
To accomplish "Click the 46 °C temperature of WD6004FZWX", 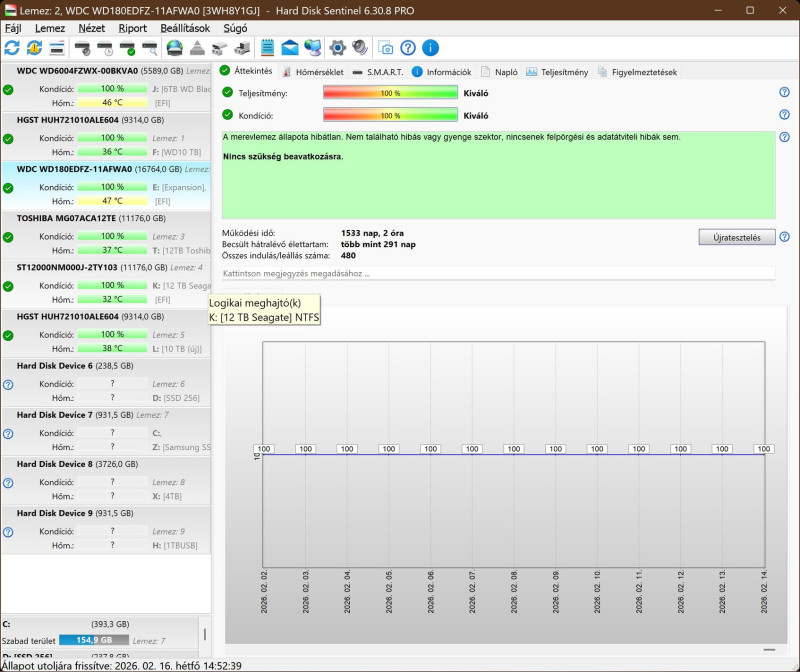I will pyautogui.click(x=112, y=103).
